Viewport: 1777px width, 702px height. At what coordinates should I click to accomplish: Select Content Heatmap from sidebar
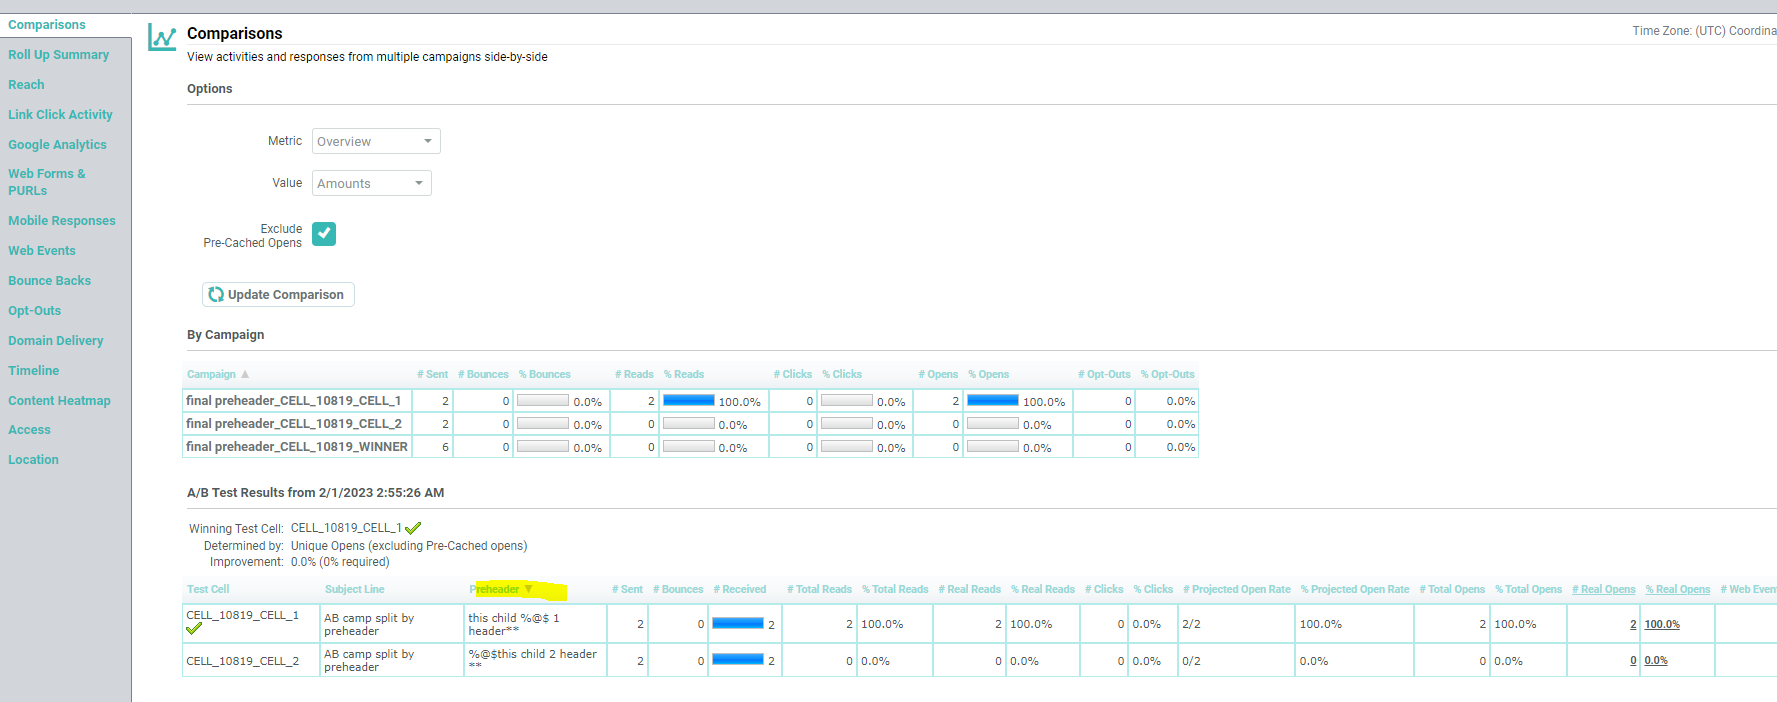[59, 401]
